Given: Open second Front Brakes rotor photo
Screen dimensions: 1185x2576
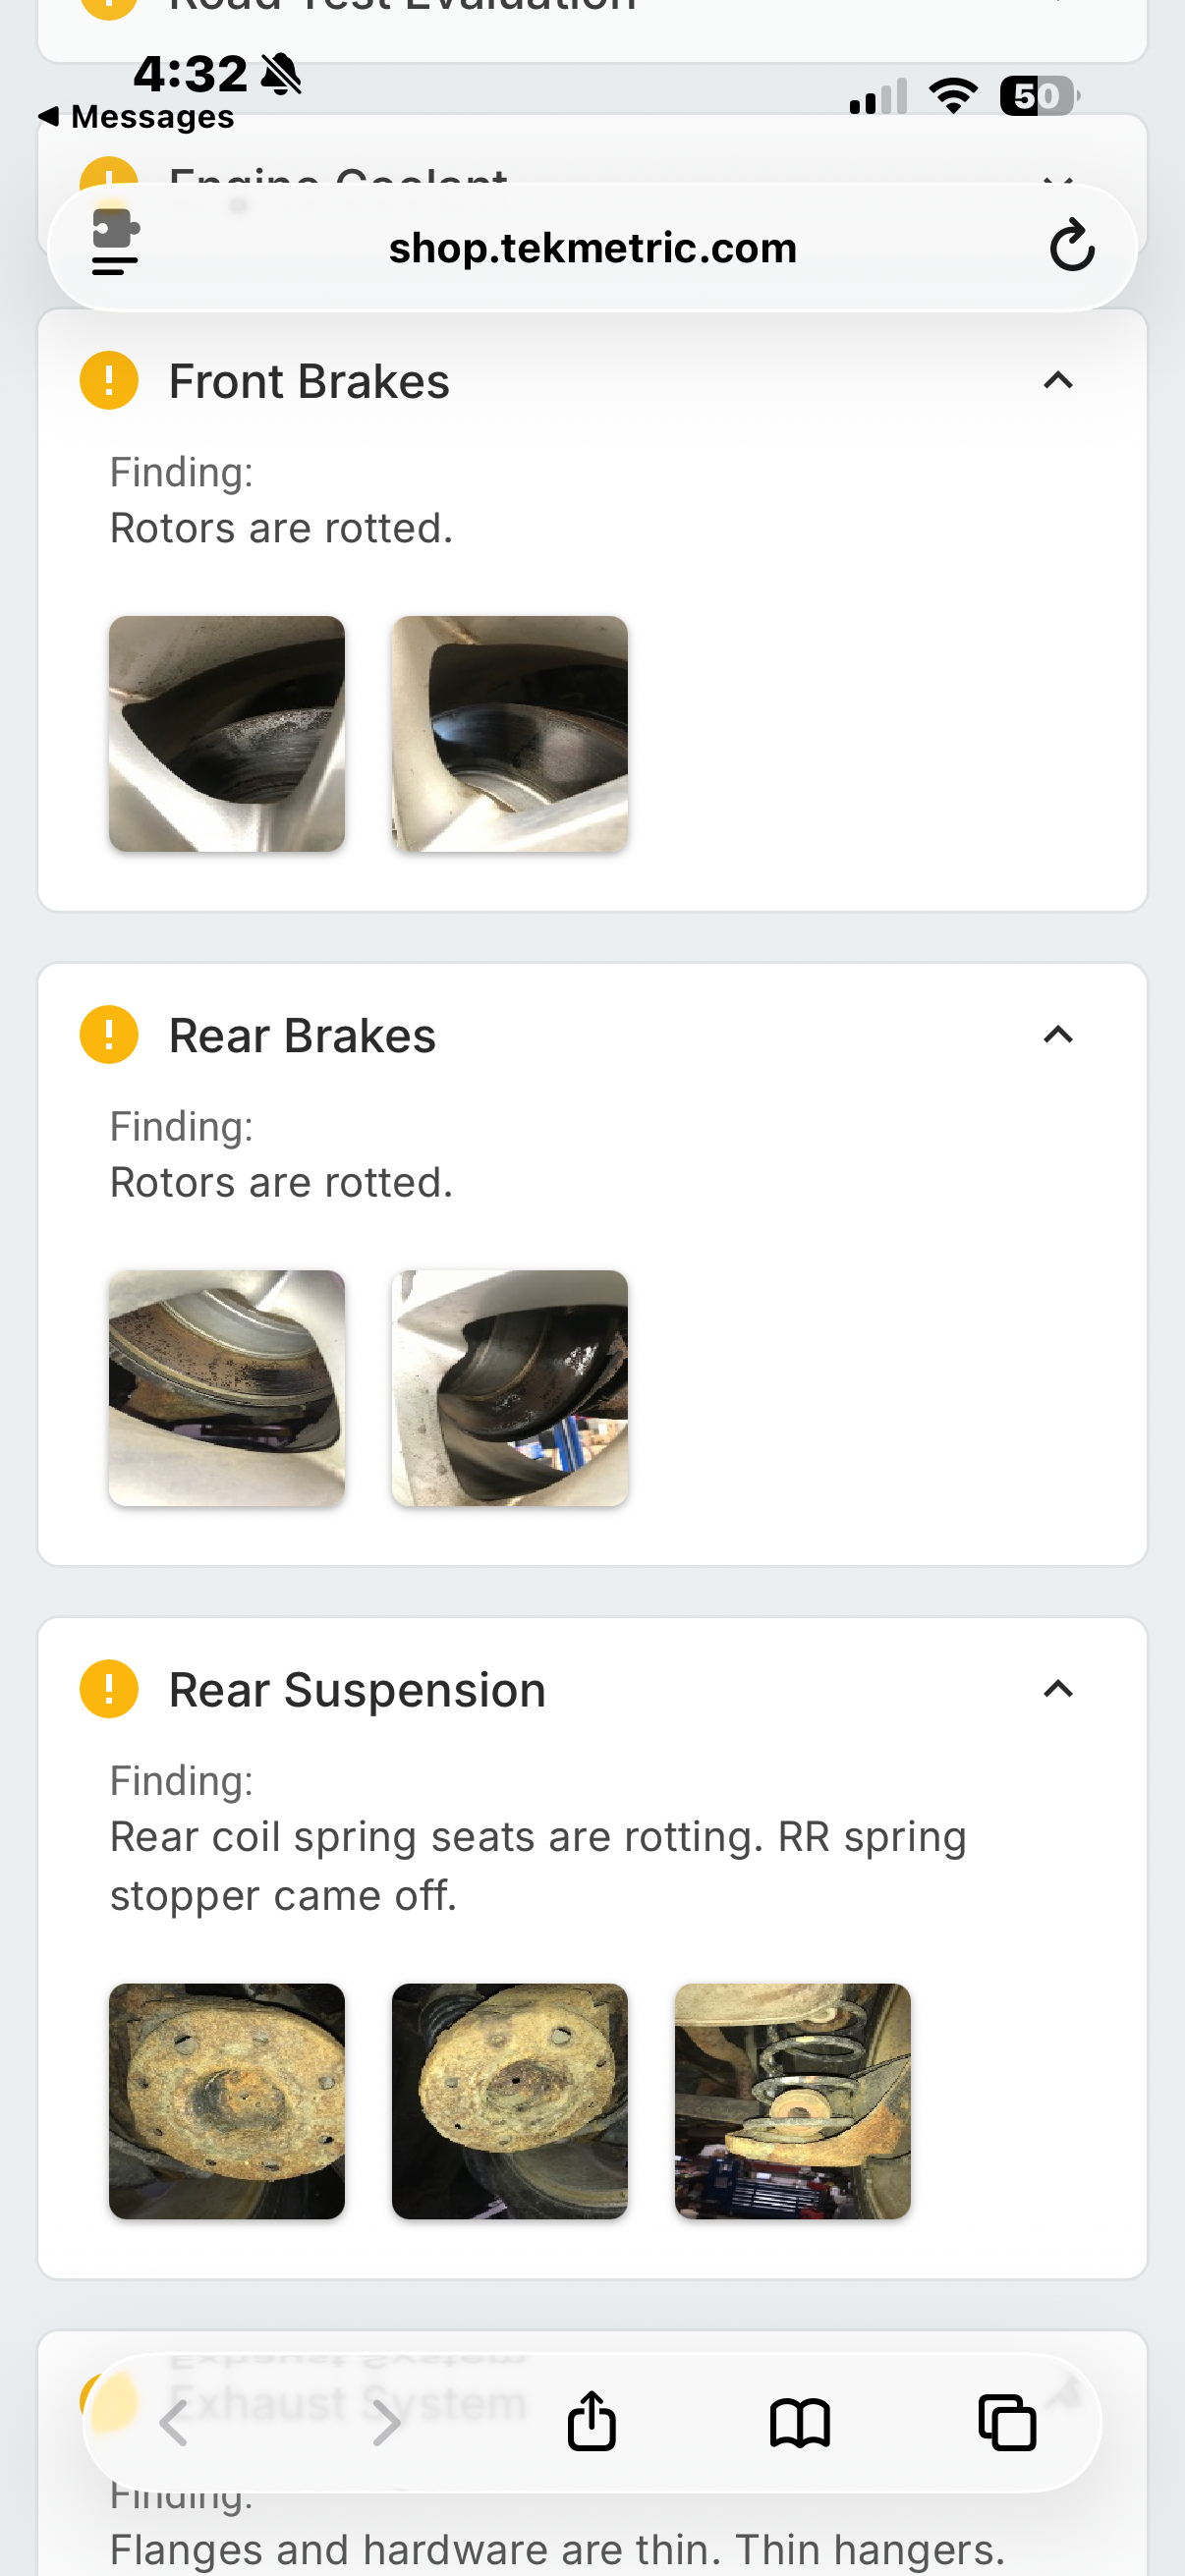Looking at the screenshot, I should pos(510,734).
